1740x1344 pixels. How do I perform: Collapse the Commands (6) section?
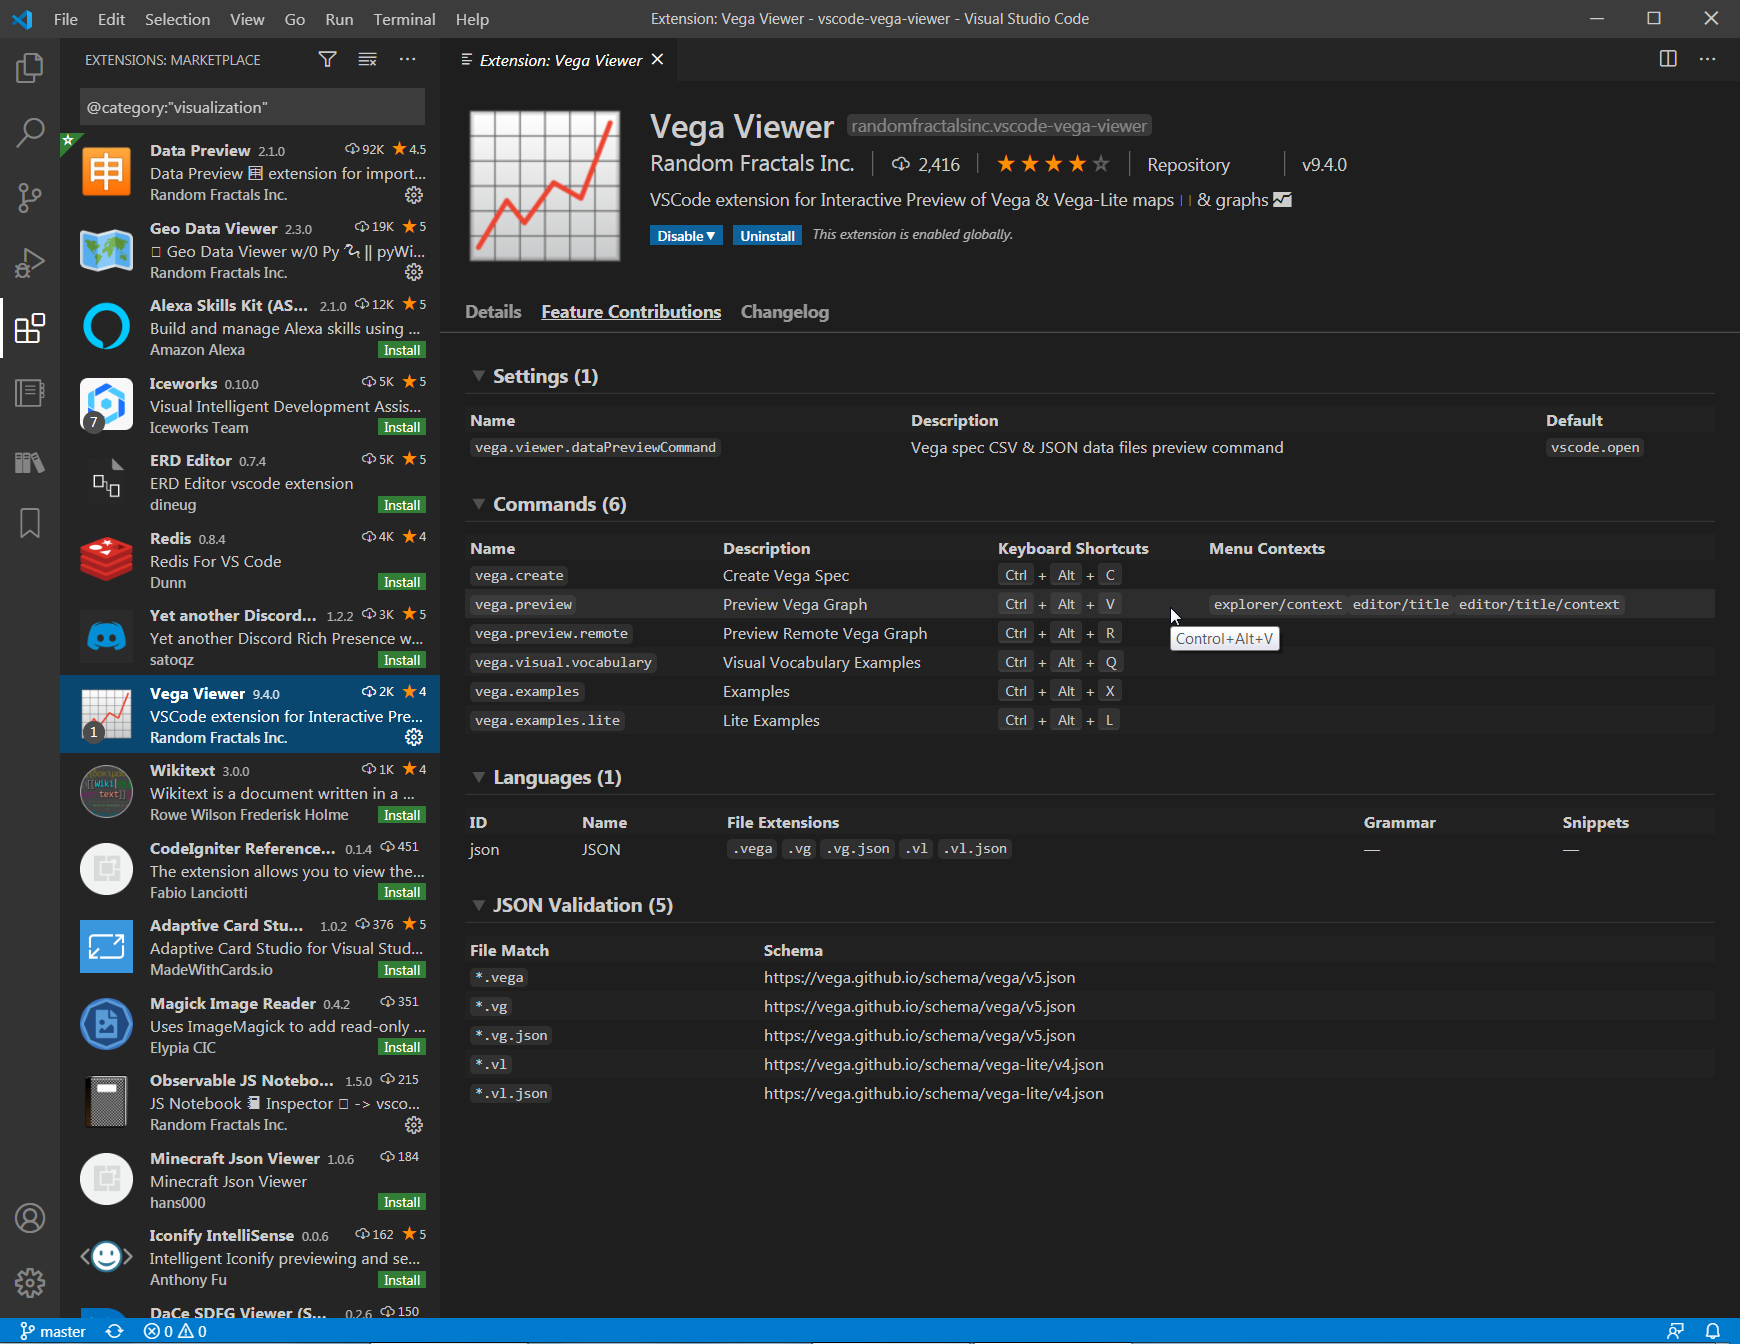(x=479, y=504)
